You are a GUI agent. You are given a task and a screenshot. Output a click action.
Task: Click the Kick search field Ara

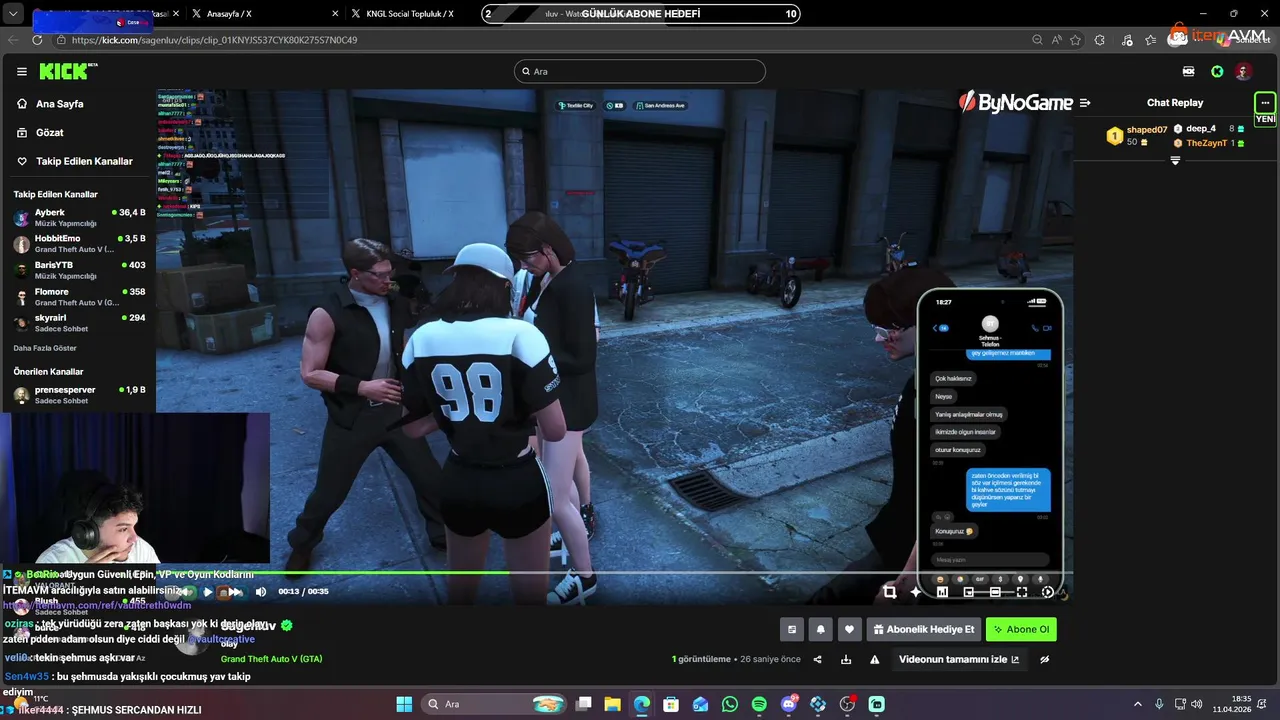tap(640, 71)
